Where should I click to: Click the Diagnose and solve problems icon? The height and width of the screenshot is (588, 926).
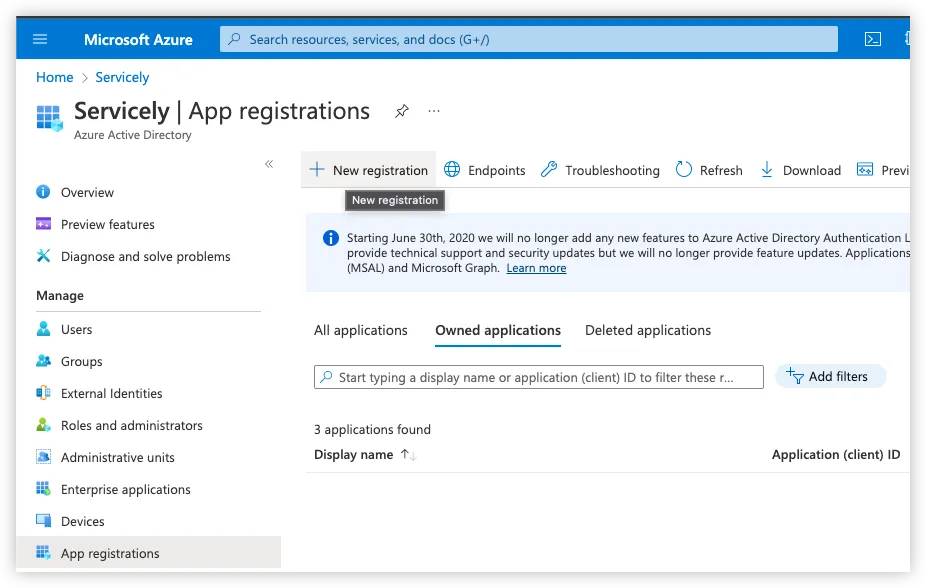tap(43, 256)
